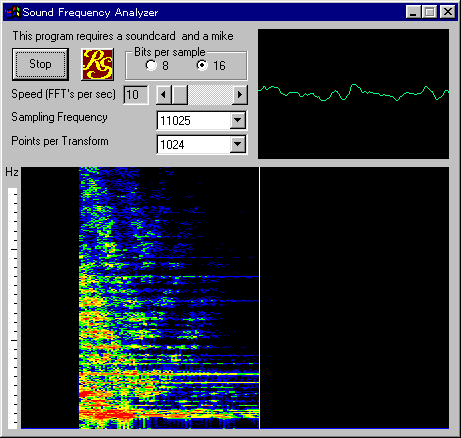461x438 pixels.
Task: Click the speed slider thumb
Action: (180, 95)
